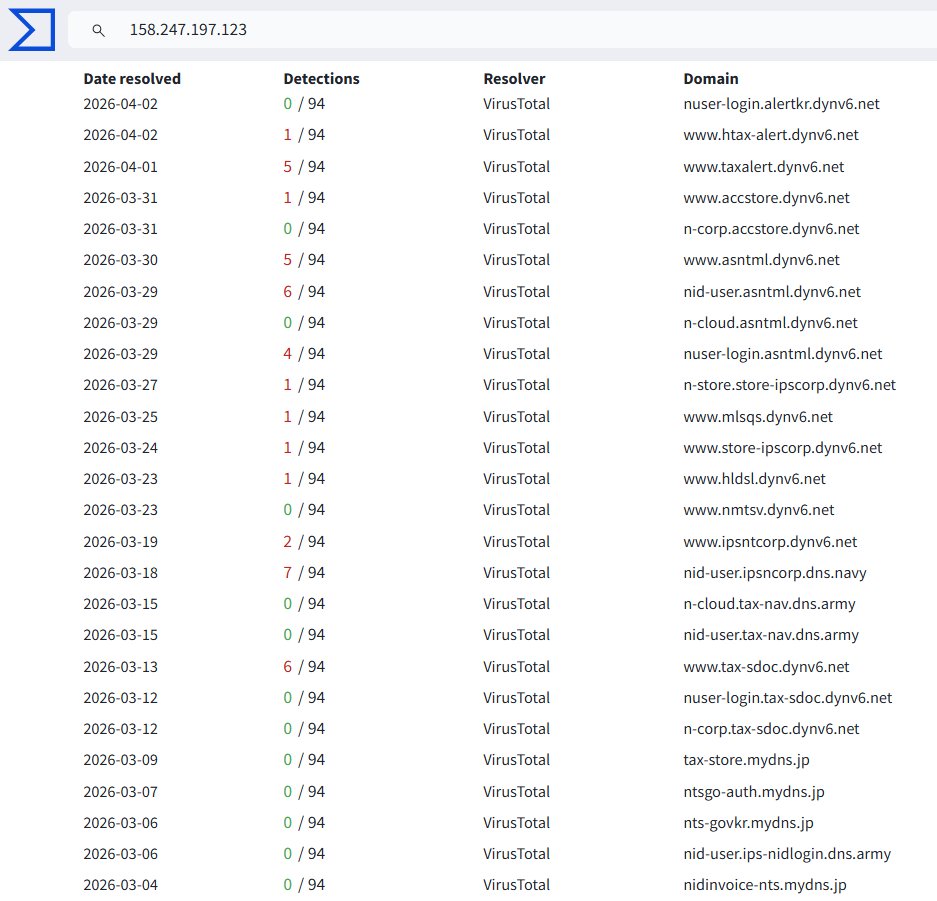The height and width of the screenshot is (901, 937).
Task: Click the 2026-03-07 date cell
Action: tap(121, 791)
